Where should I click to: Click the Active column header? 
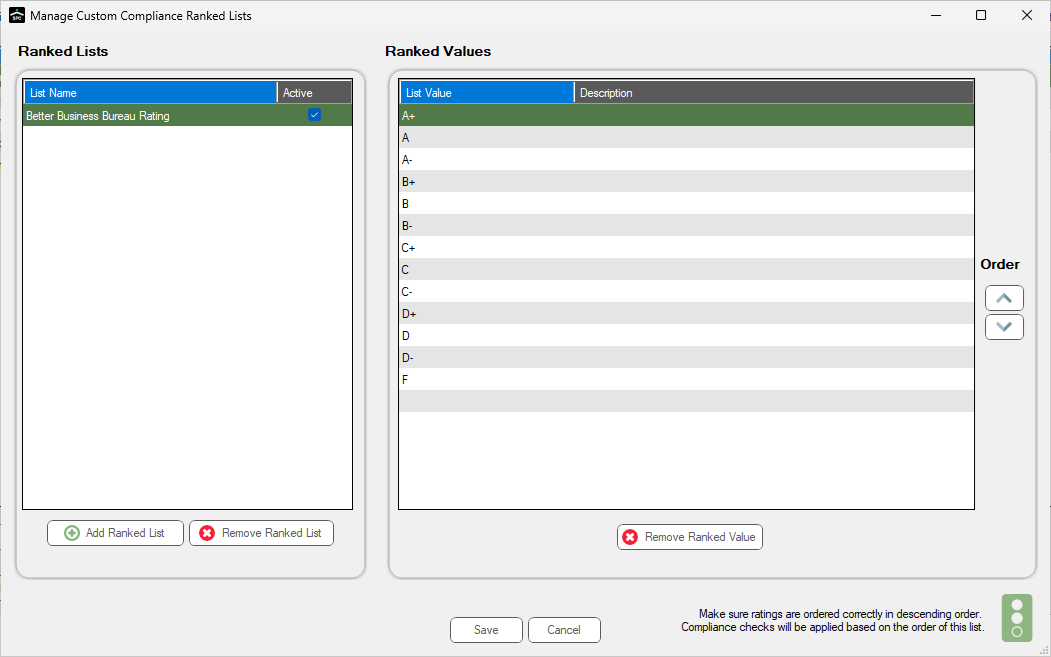(314, 93)
